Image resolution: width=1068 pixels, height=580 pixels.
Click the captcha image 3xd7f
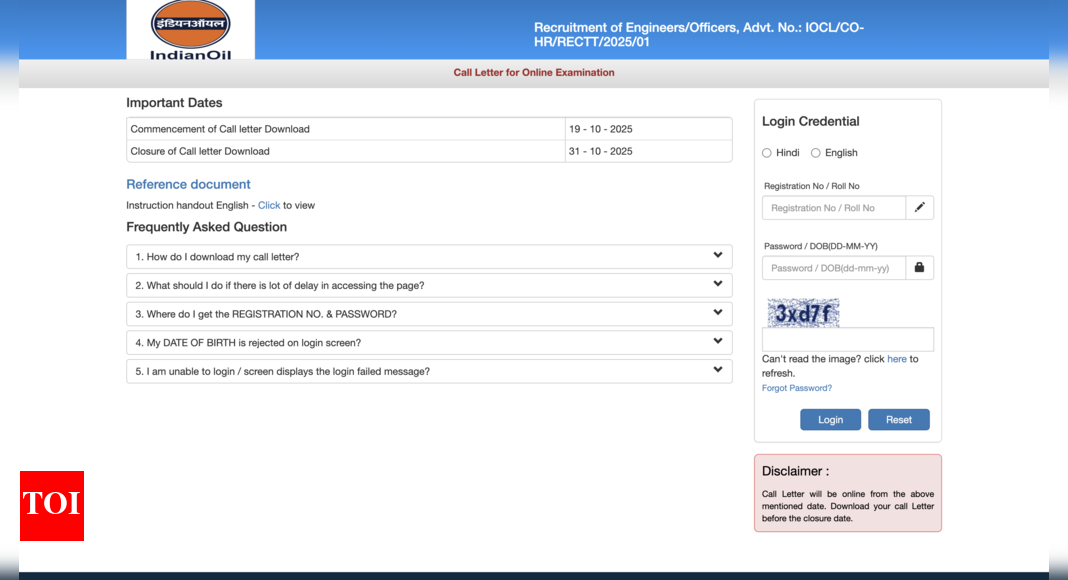(803, 313)
